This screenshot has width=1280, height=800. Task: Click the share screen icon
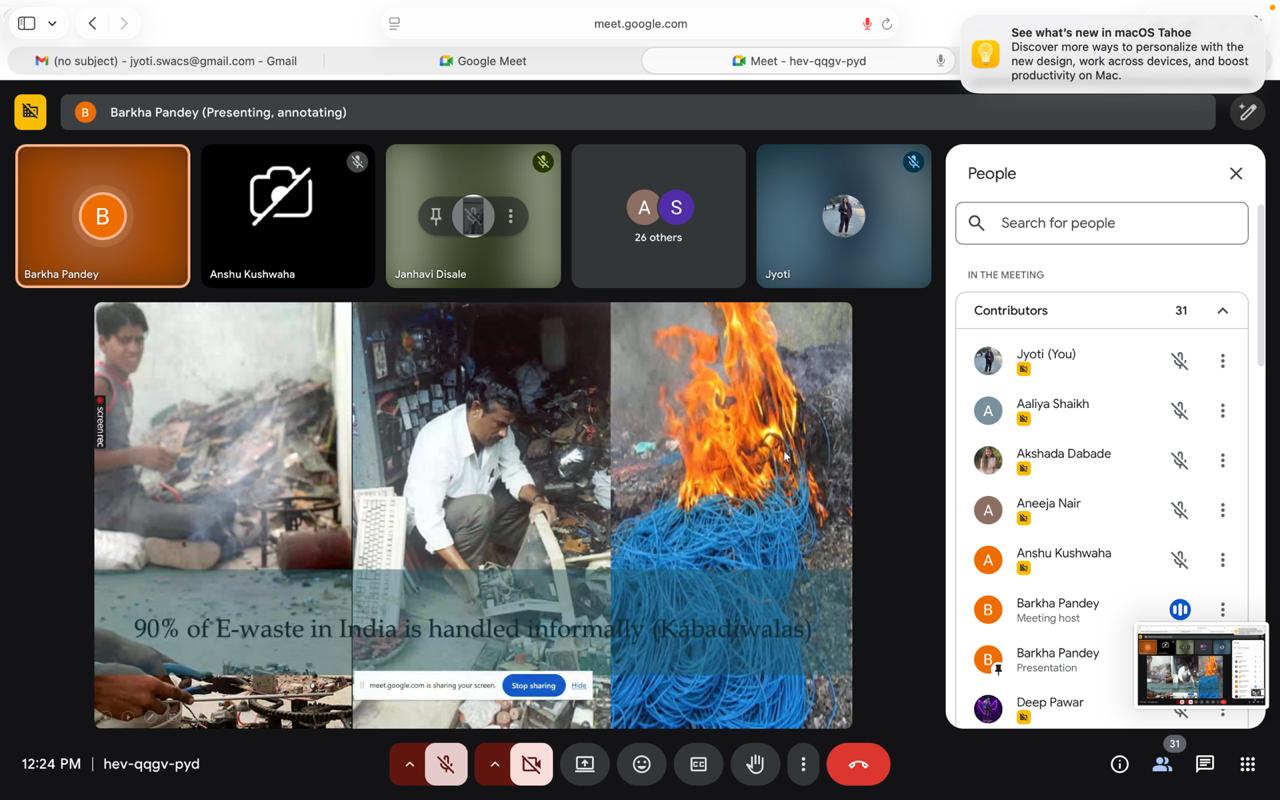(x=585, y=764)
